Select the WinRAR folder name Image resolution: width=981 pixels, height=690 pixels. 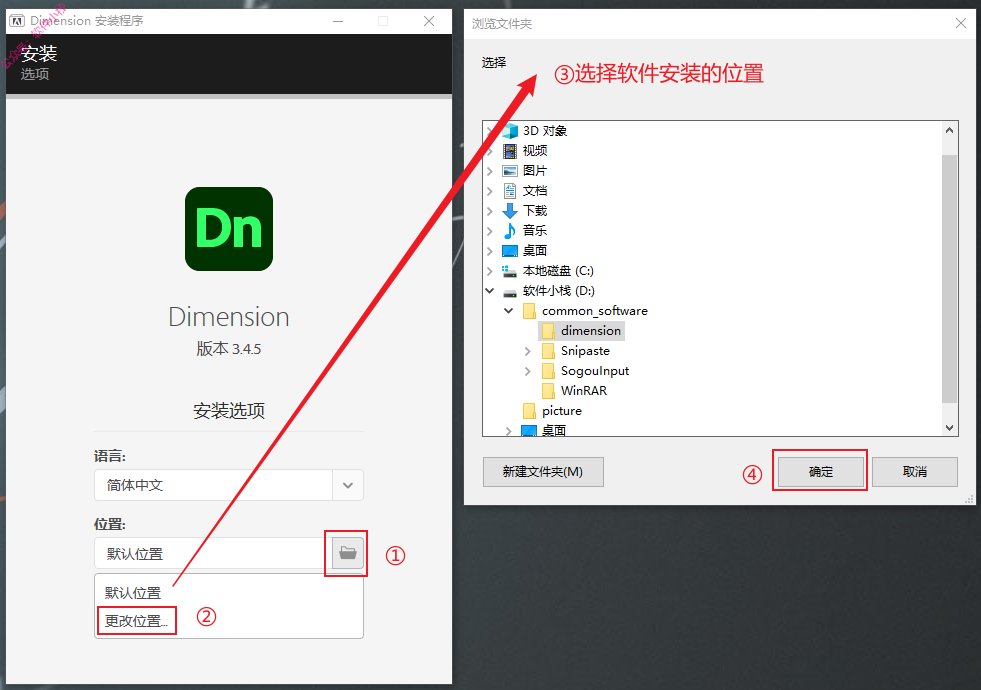(584, 391)
